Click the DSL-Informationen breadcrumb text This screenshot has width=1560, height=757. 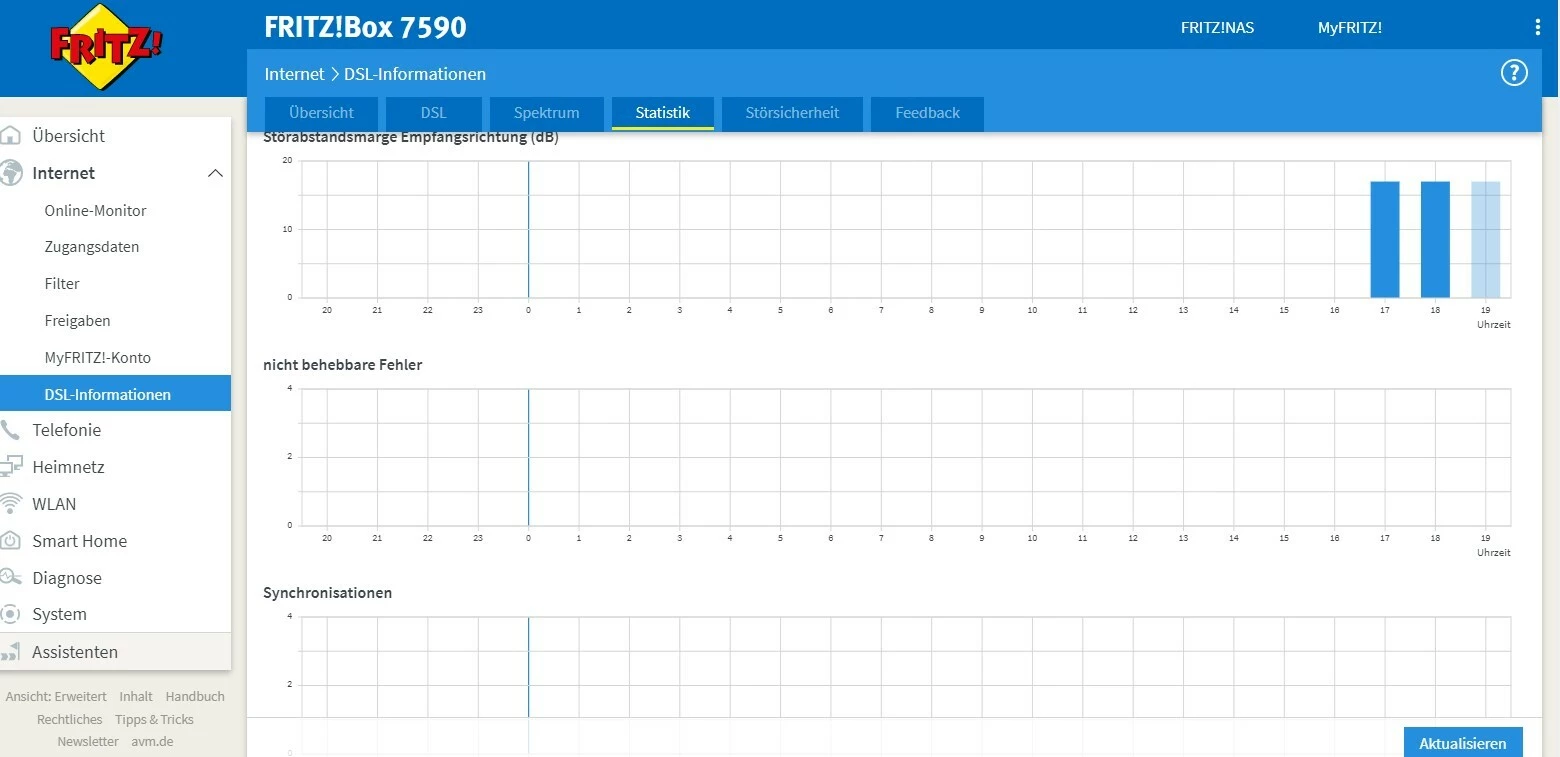pos(415,74)
